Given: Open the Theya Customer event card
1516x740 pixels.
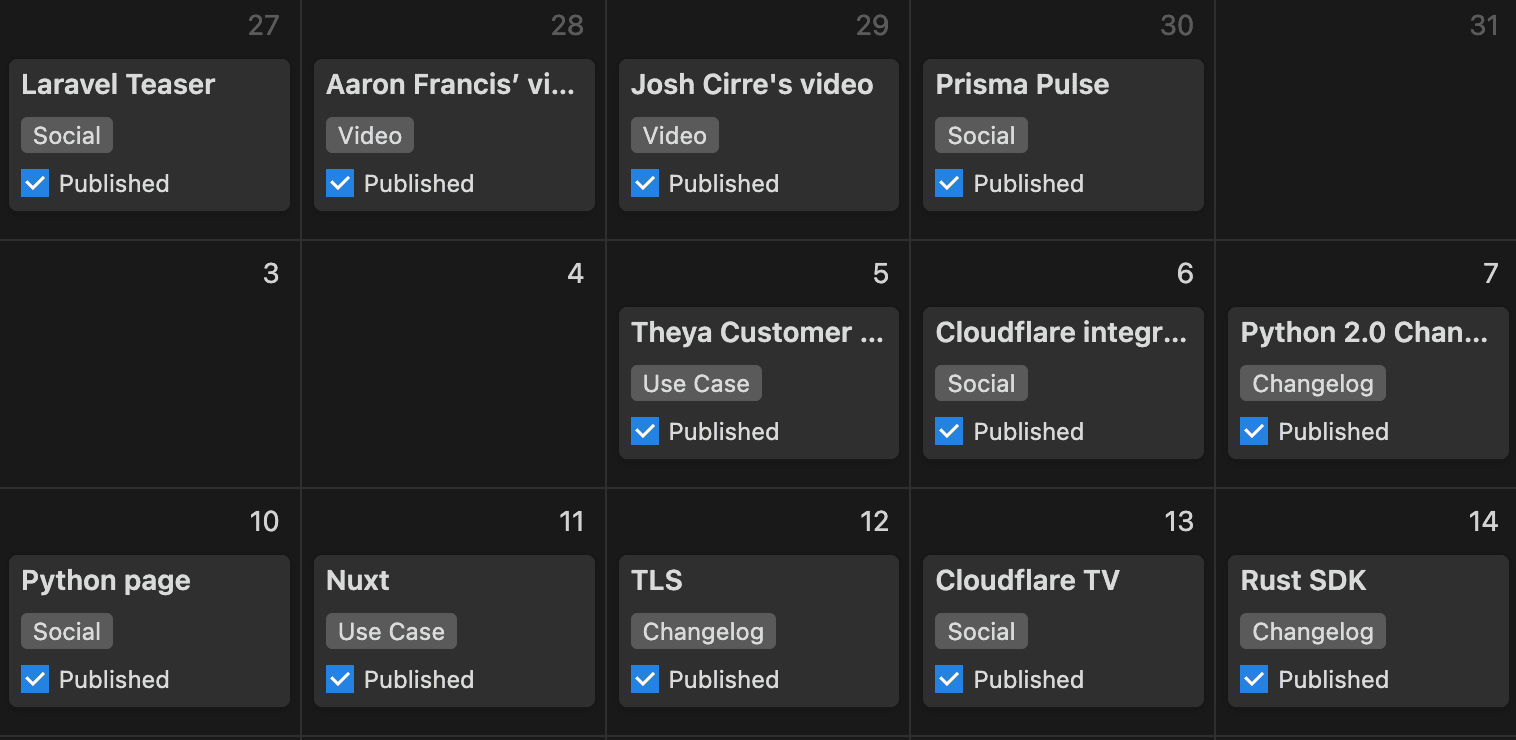Looking at the screenshot, I should tap(758, 332).
